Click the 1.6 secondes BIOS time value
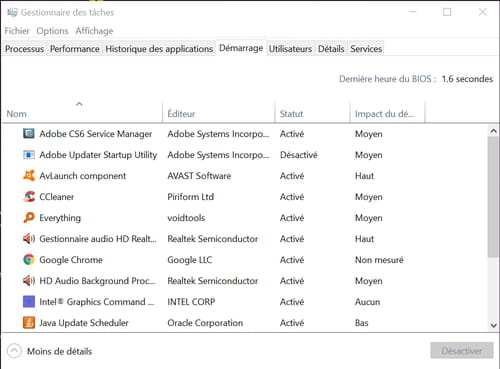The width and height of the screenshot is (500, 369). pos(467,79)
